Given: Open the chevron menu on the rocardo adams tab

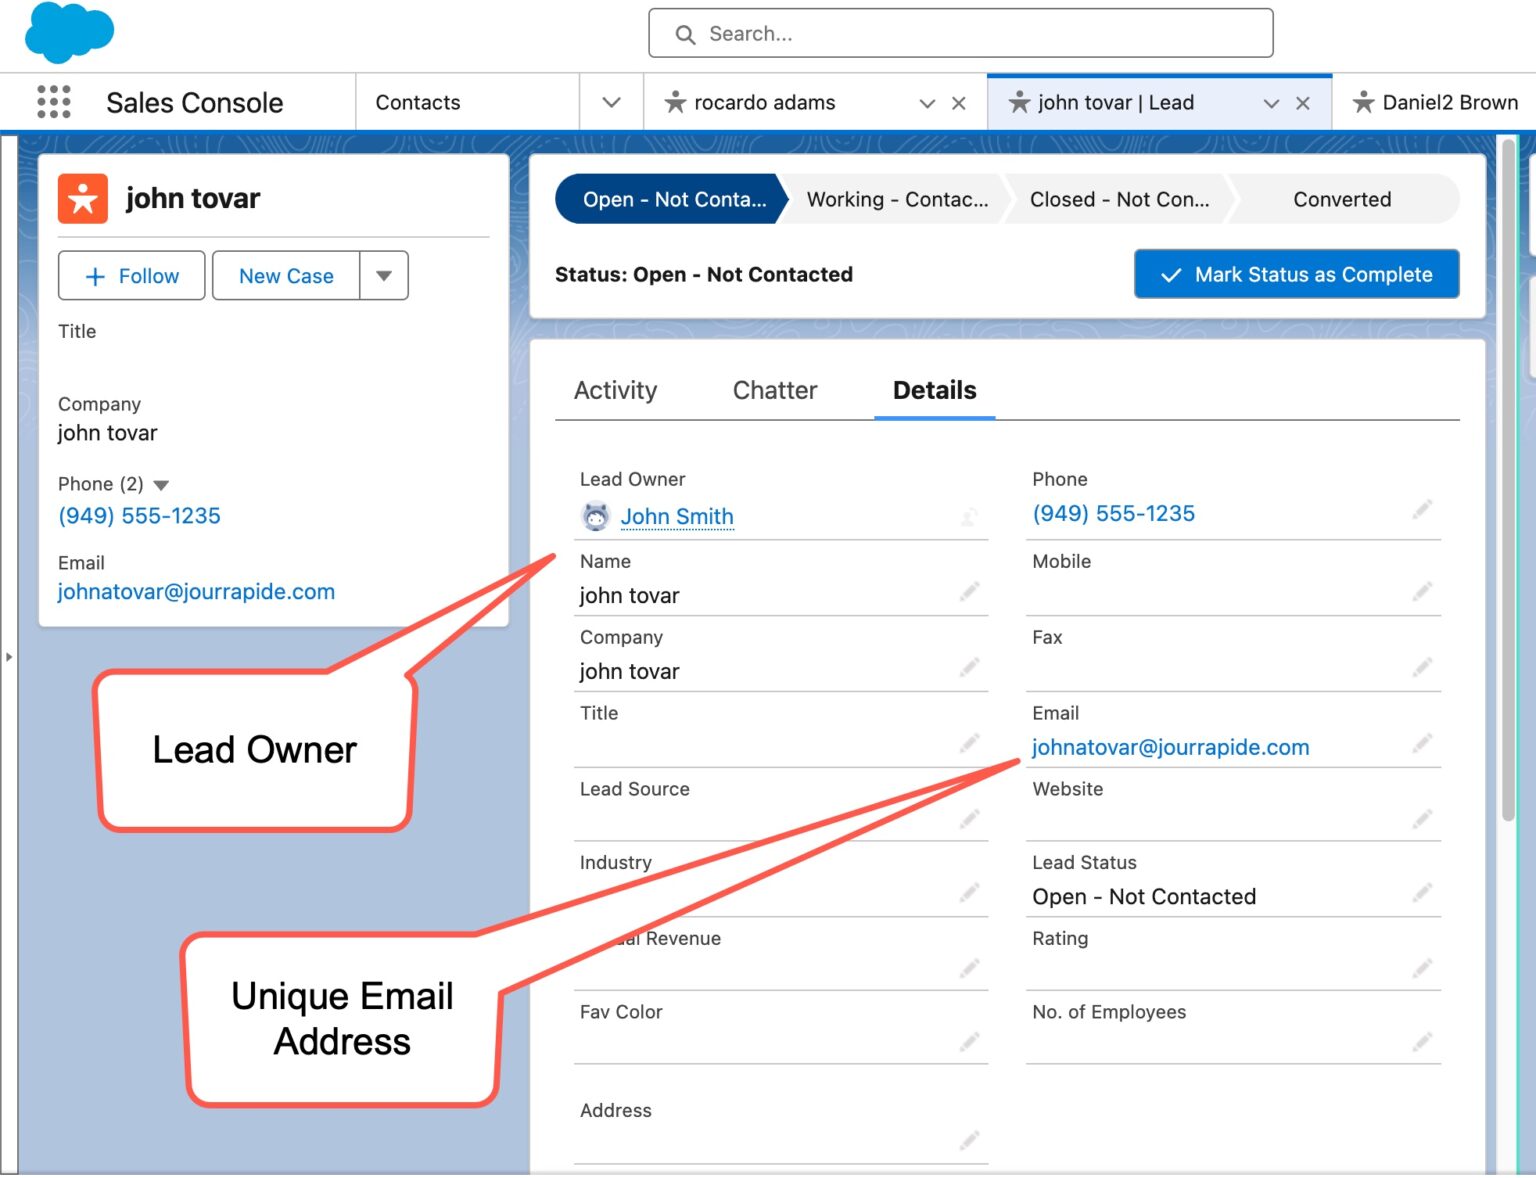Looking at the screenshot, I should point(925,102).
